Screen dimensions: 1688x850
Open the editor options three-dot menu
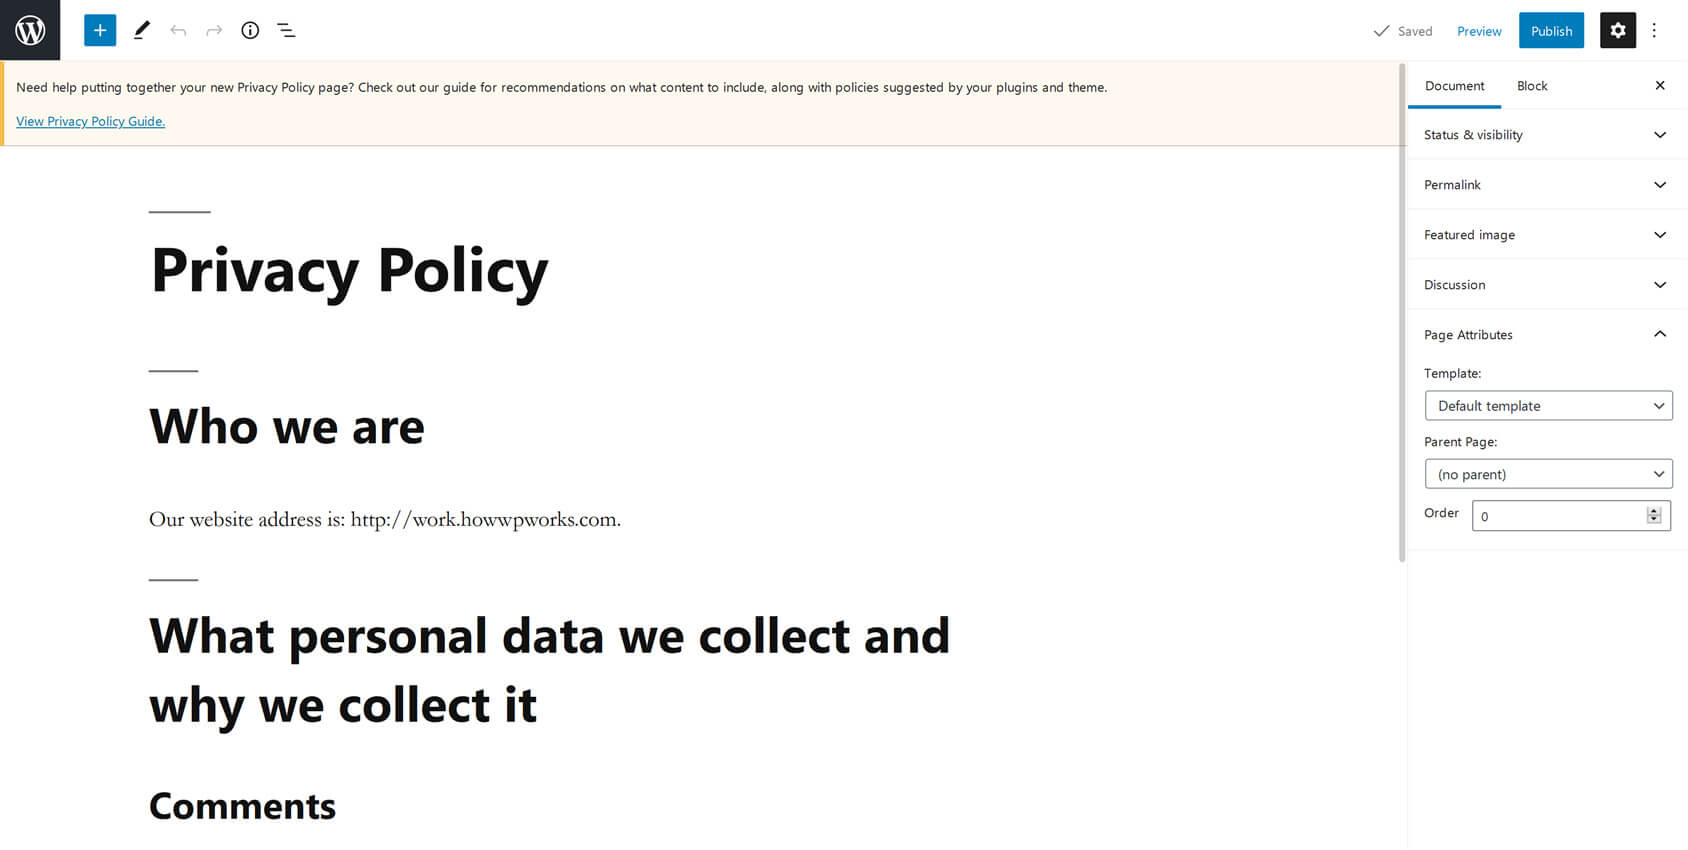1655,30
